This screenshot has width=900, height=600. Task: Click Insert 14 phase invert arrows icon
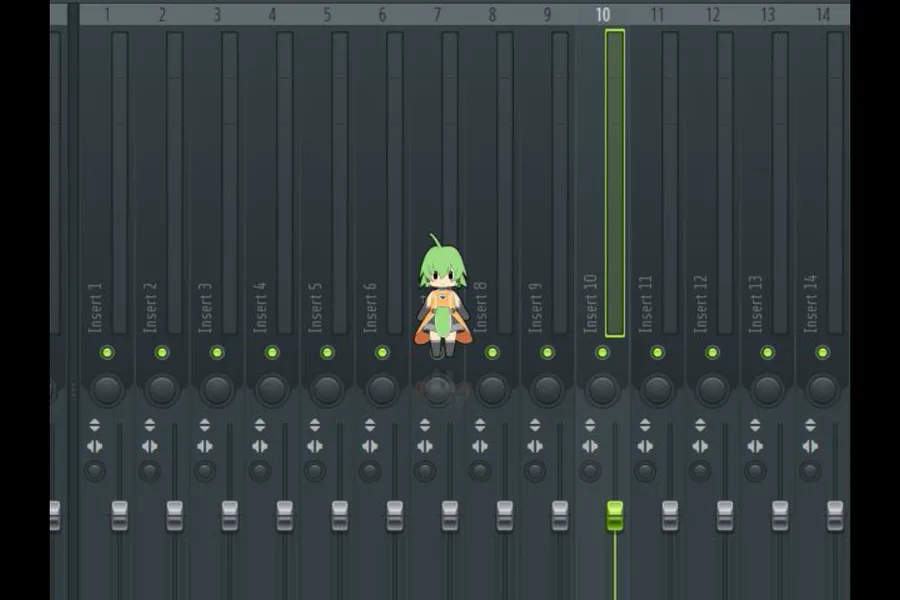[810, 425]
